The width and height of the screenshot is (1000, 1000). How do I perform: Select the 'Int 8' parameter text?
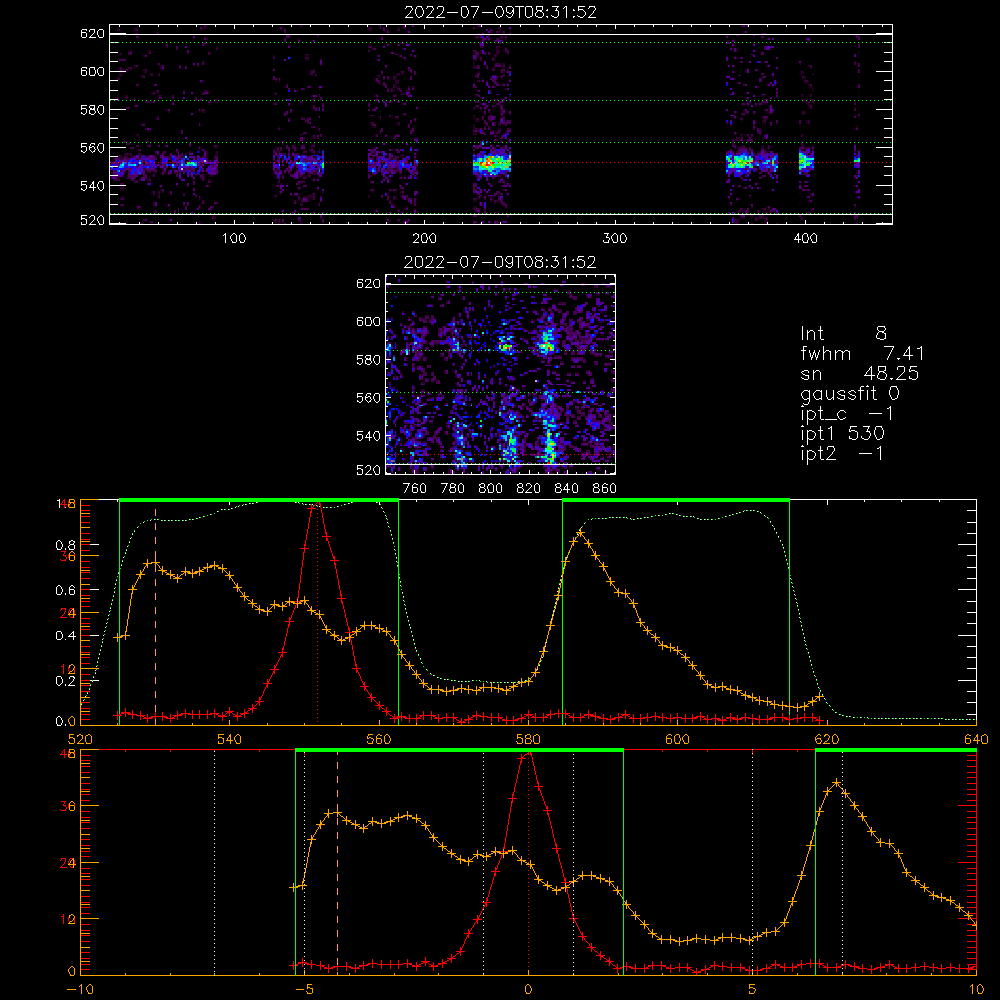coord(843,334)
